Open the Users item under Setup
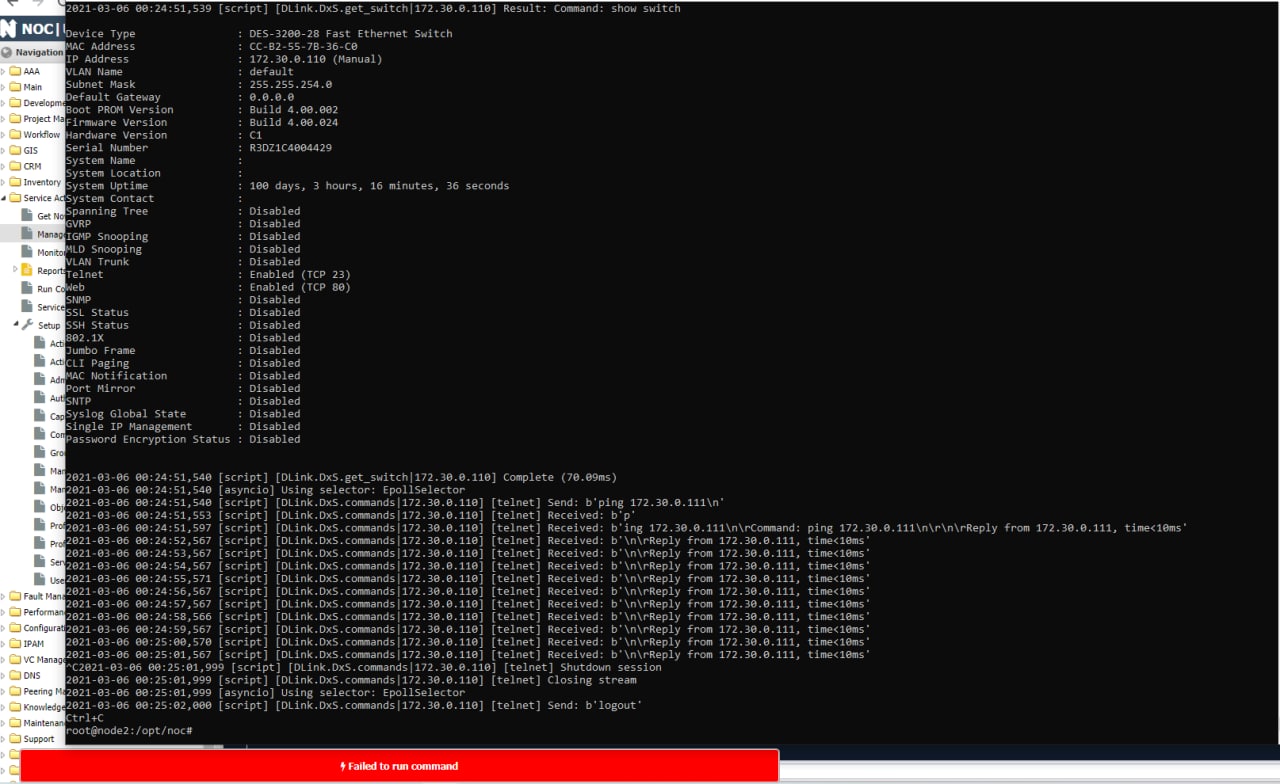Viewport: 1280px width, 784px height. tap(49, 579)
